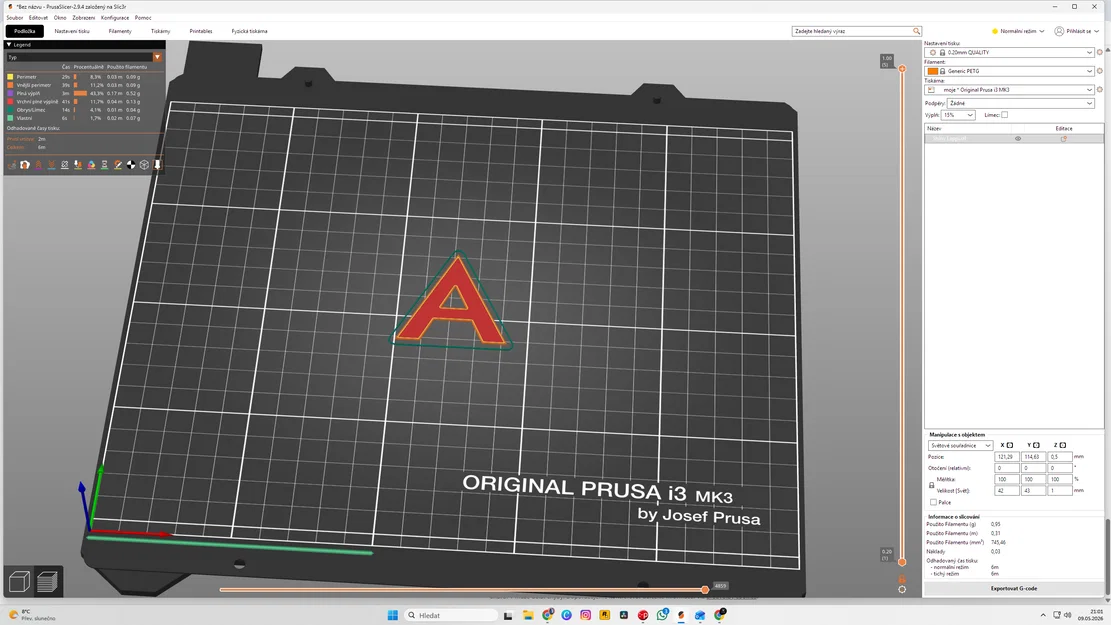The image size is (1111, 625).
Task: Click the Pozice X field showing 121,29
Action: coord(1006,457)
